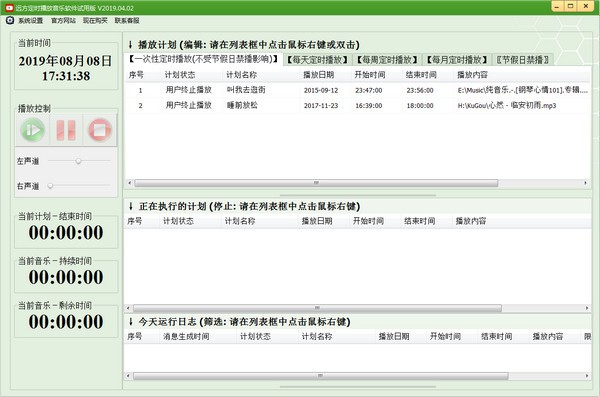
Task: Sort play plan list by 结束时间 header
Action: (x=421, y=75)
